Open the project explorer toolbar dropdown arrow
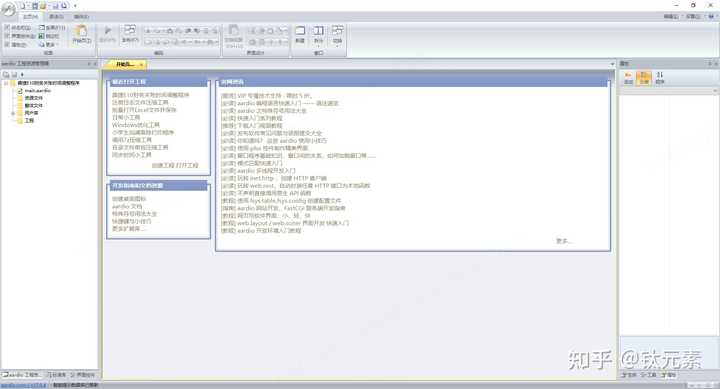The width and height of the screenshot is (720, 389). 22,74
